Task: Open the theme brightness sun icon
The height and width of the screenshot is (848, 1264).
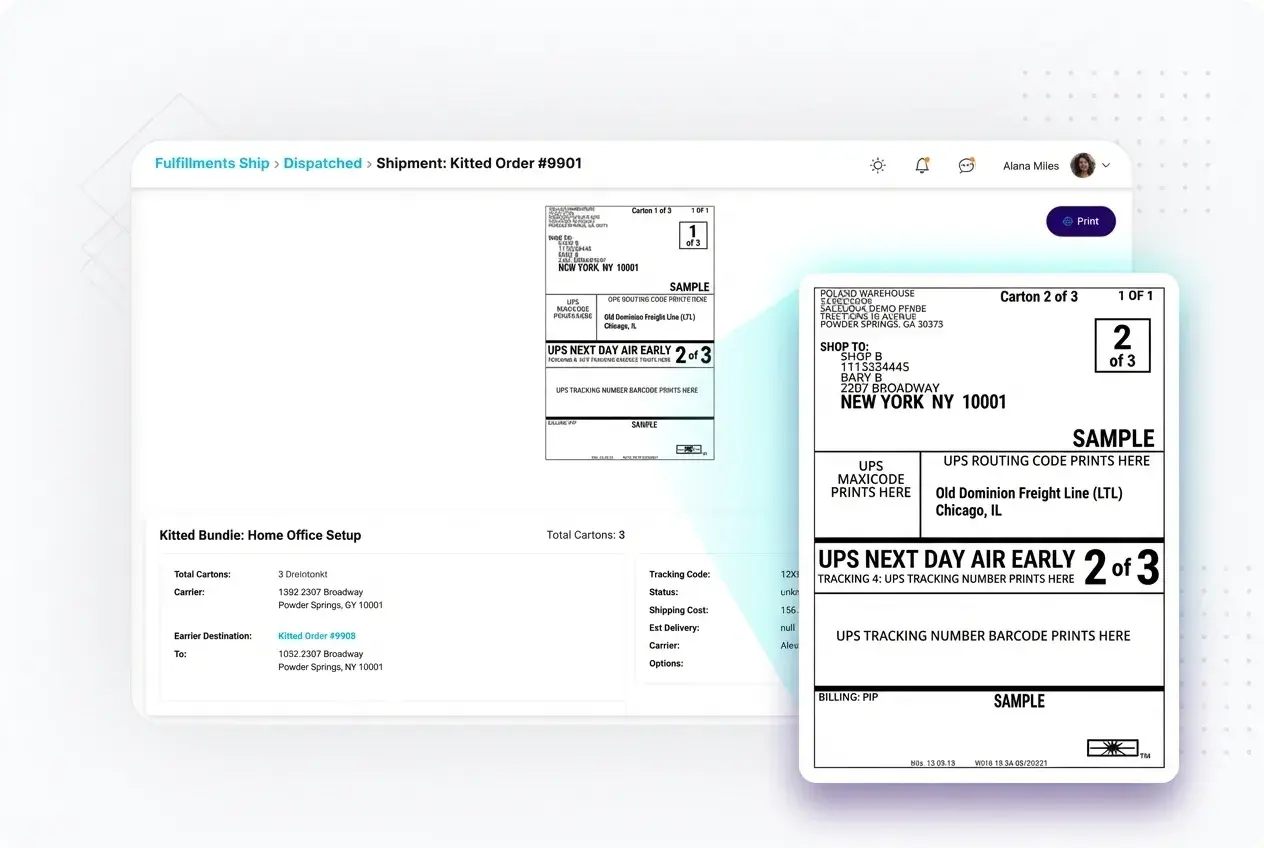Action: tap(877, 165)
